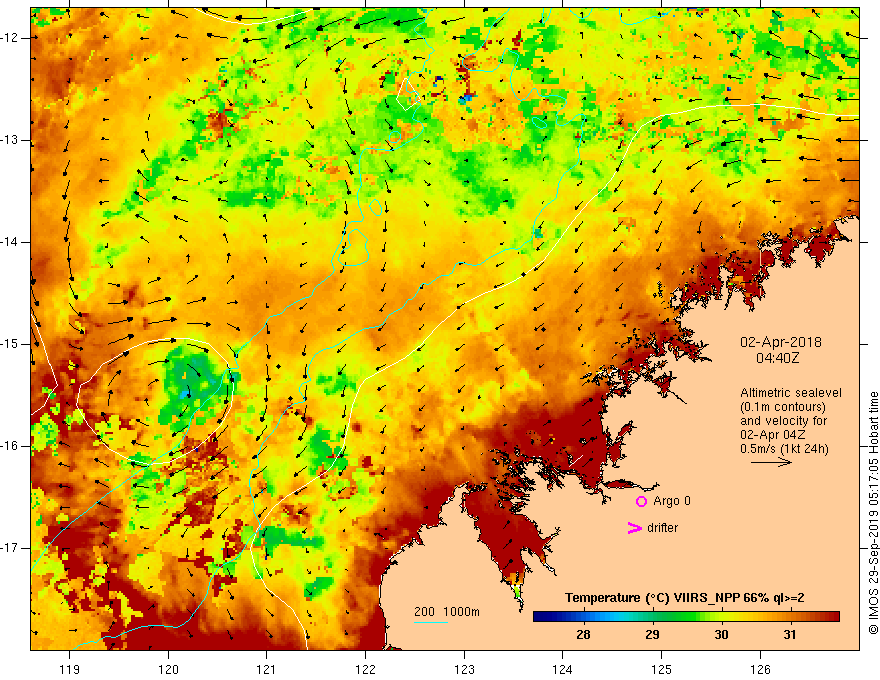Click the magenta Argo circle legend symbol
The image size is (880, 680).
click(641, 501)
